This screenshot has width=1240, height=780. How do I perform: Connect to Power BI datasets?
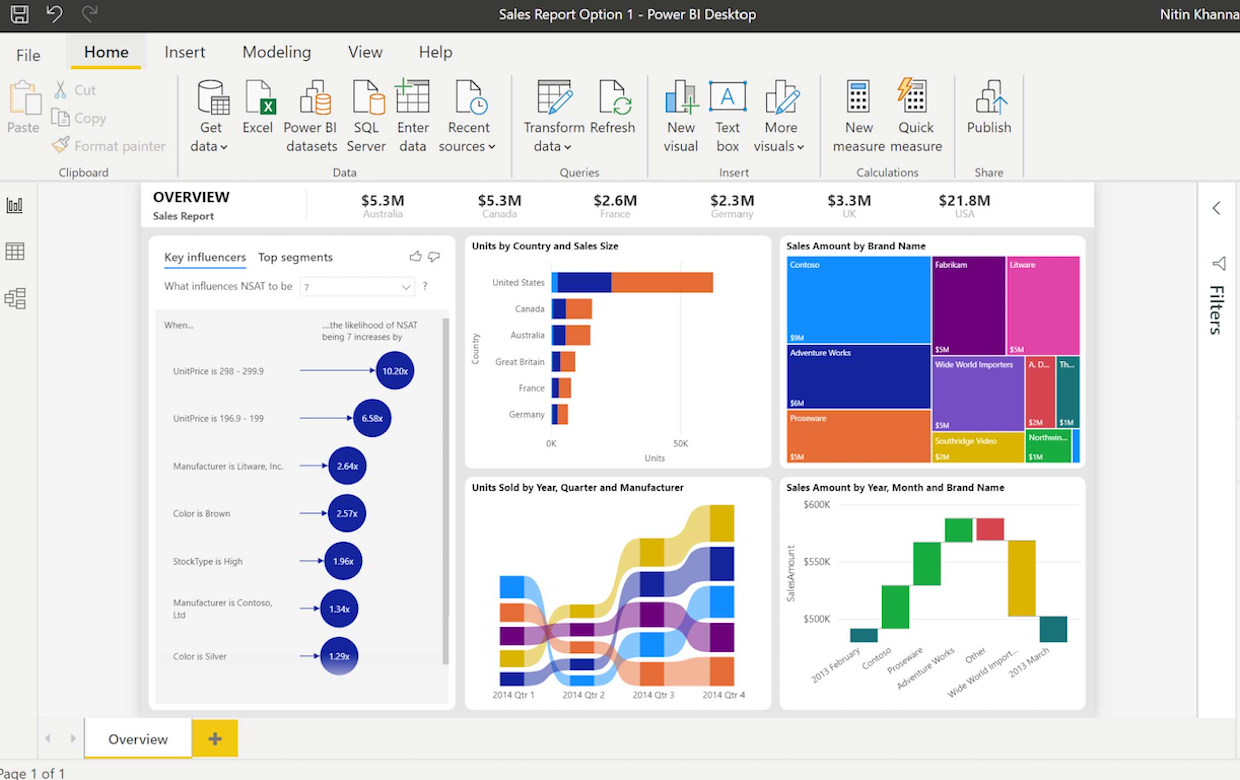pos(311,117)
